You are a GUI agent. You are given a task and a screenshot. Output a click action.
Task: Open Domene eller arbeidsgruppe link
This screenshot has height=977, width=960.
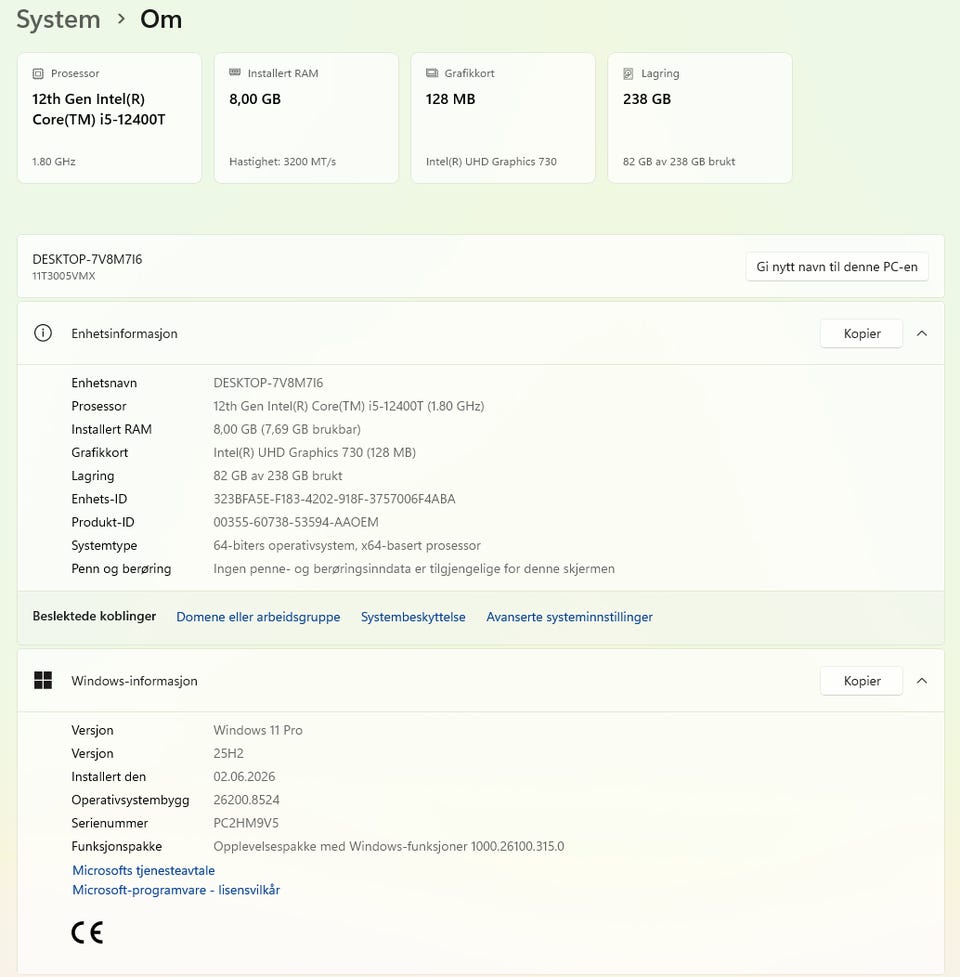[x=258, y=617]
